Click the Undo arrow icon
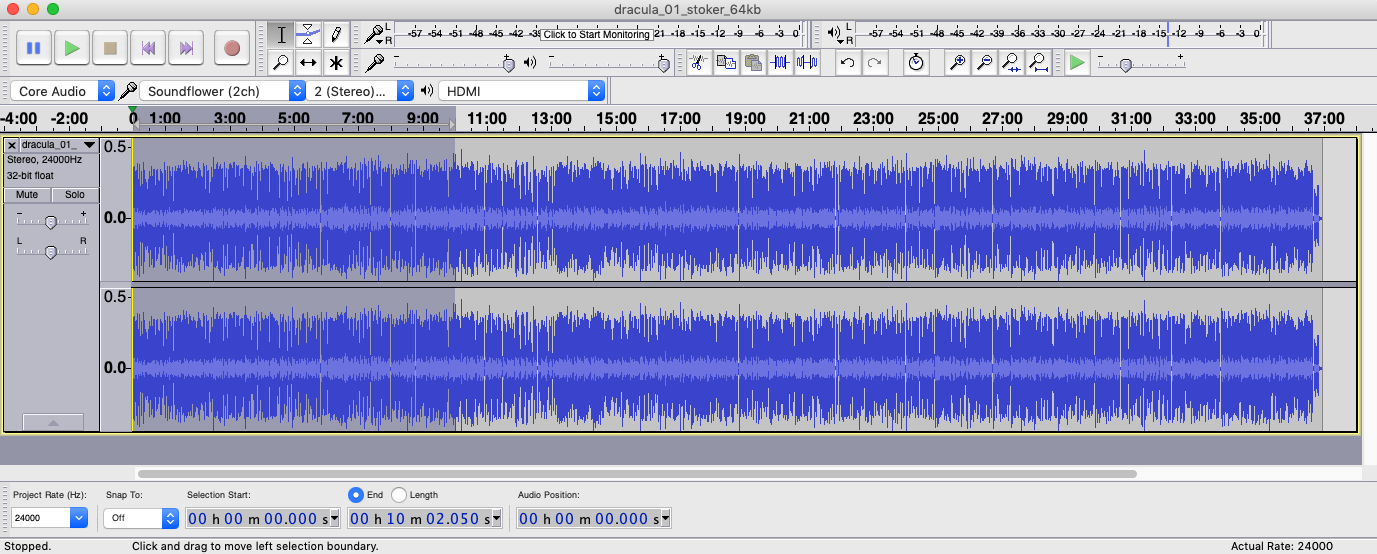1377x554 pixels. [x=847, y=62]
